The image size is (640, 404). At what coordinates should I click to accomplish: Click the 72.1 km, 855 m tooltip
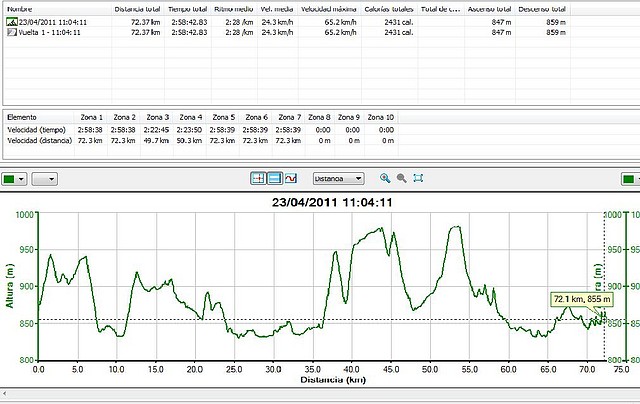click(582, 299)
